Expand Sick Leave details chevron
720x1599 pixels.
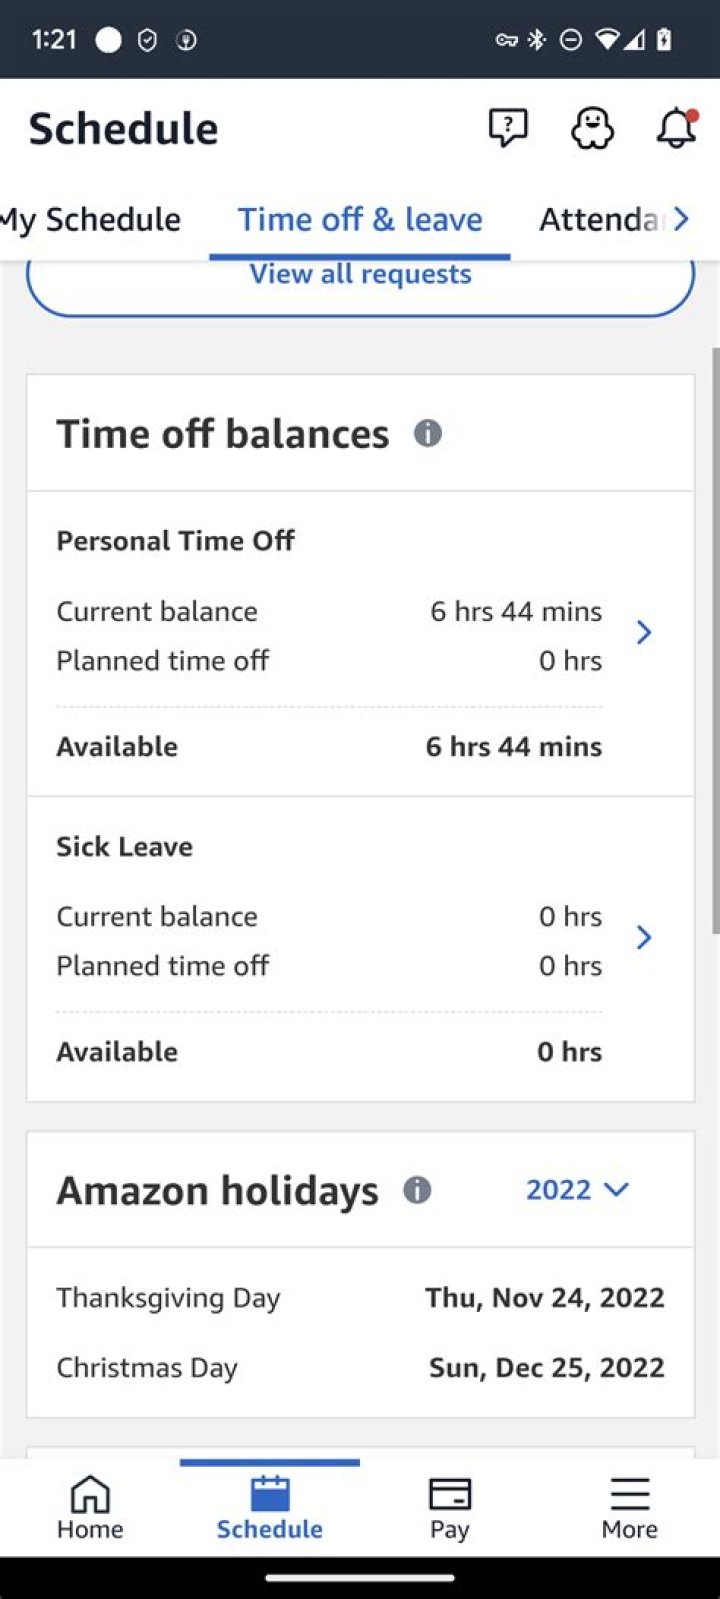tap(644, 937)
